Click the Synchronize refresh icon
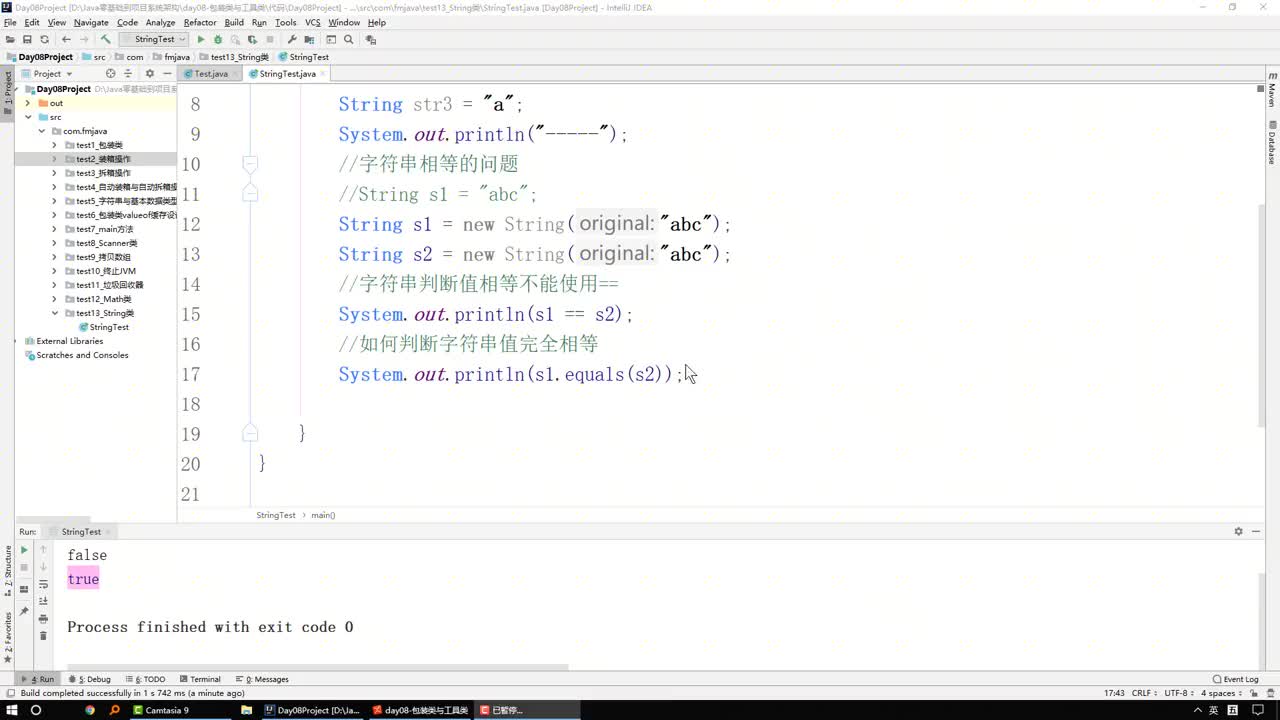 (x=44, y=40)
